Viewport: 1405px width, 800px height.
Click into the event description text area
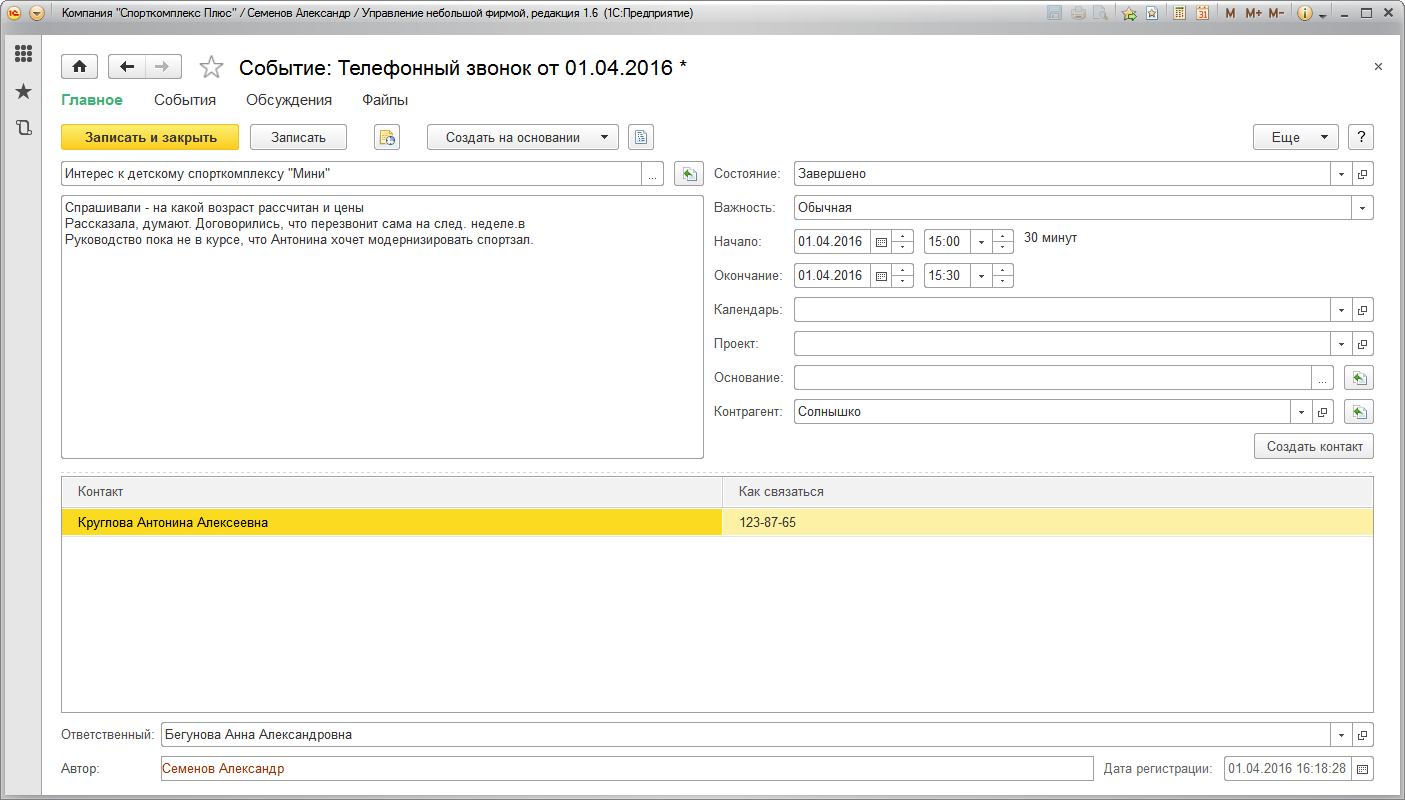click(x=382, y=327)
